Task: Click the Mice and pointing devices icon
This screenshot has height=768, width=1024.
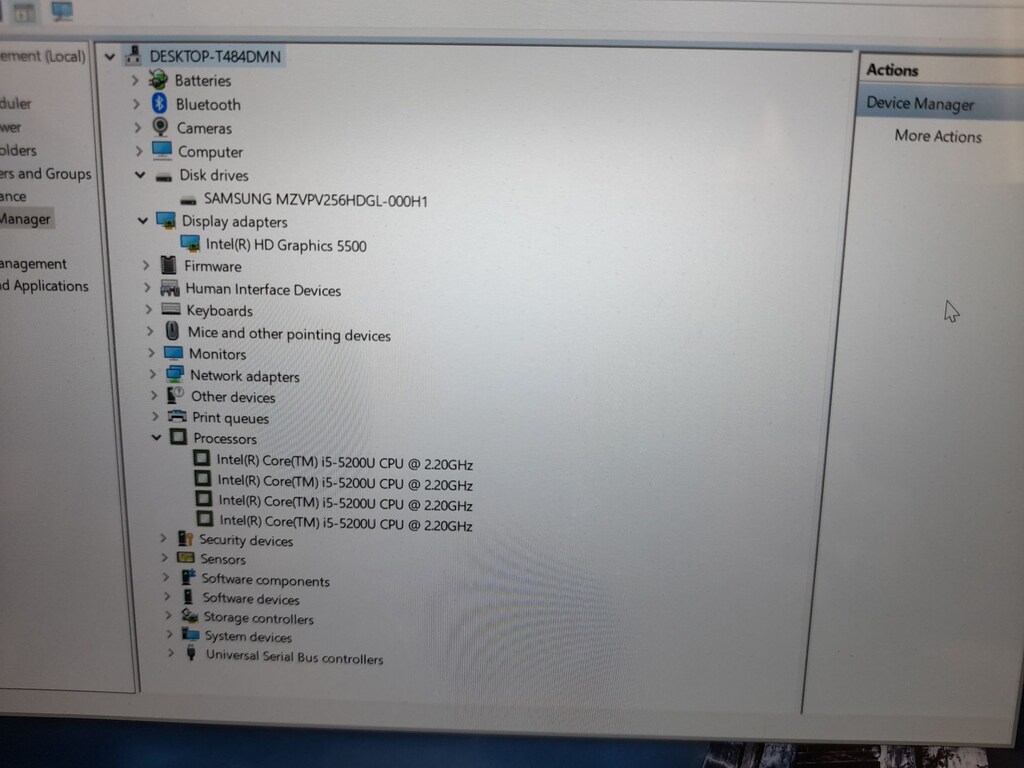Action: pyautogui.click(x=172, y=330)
